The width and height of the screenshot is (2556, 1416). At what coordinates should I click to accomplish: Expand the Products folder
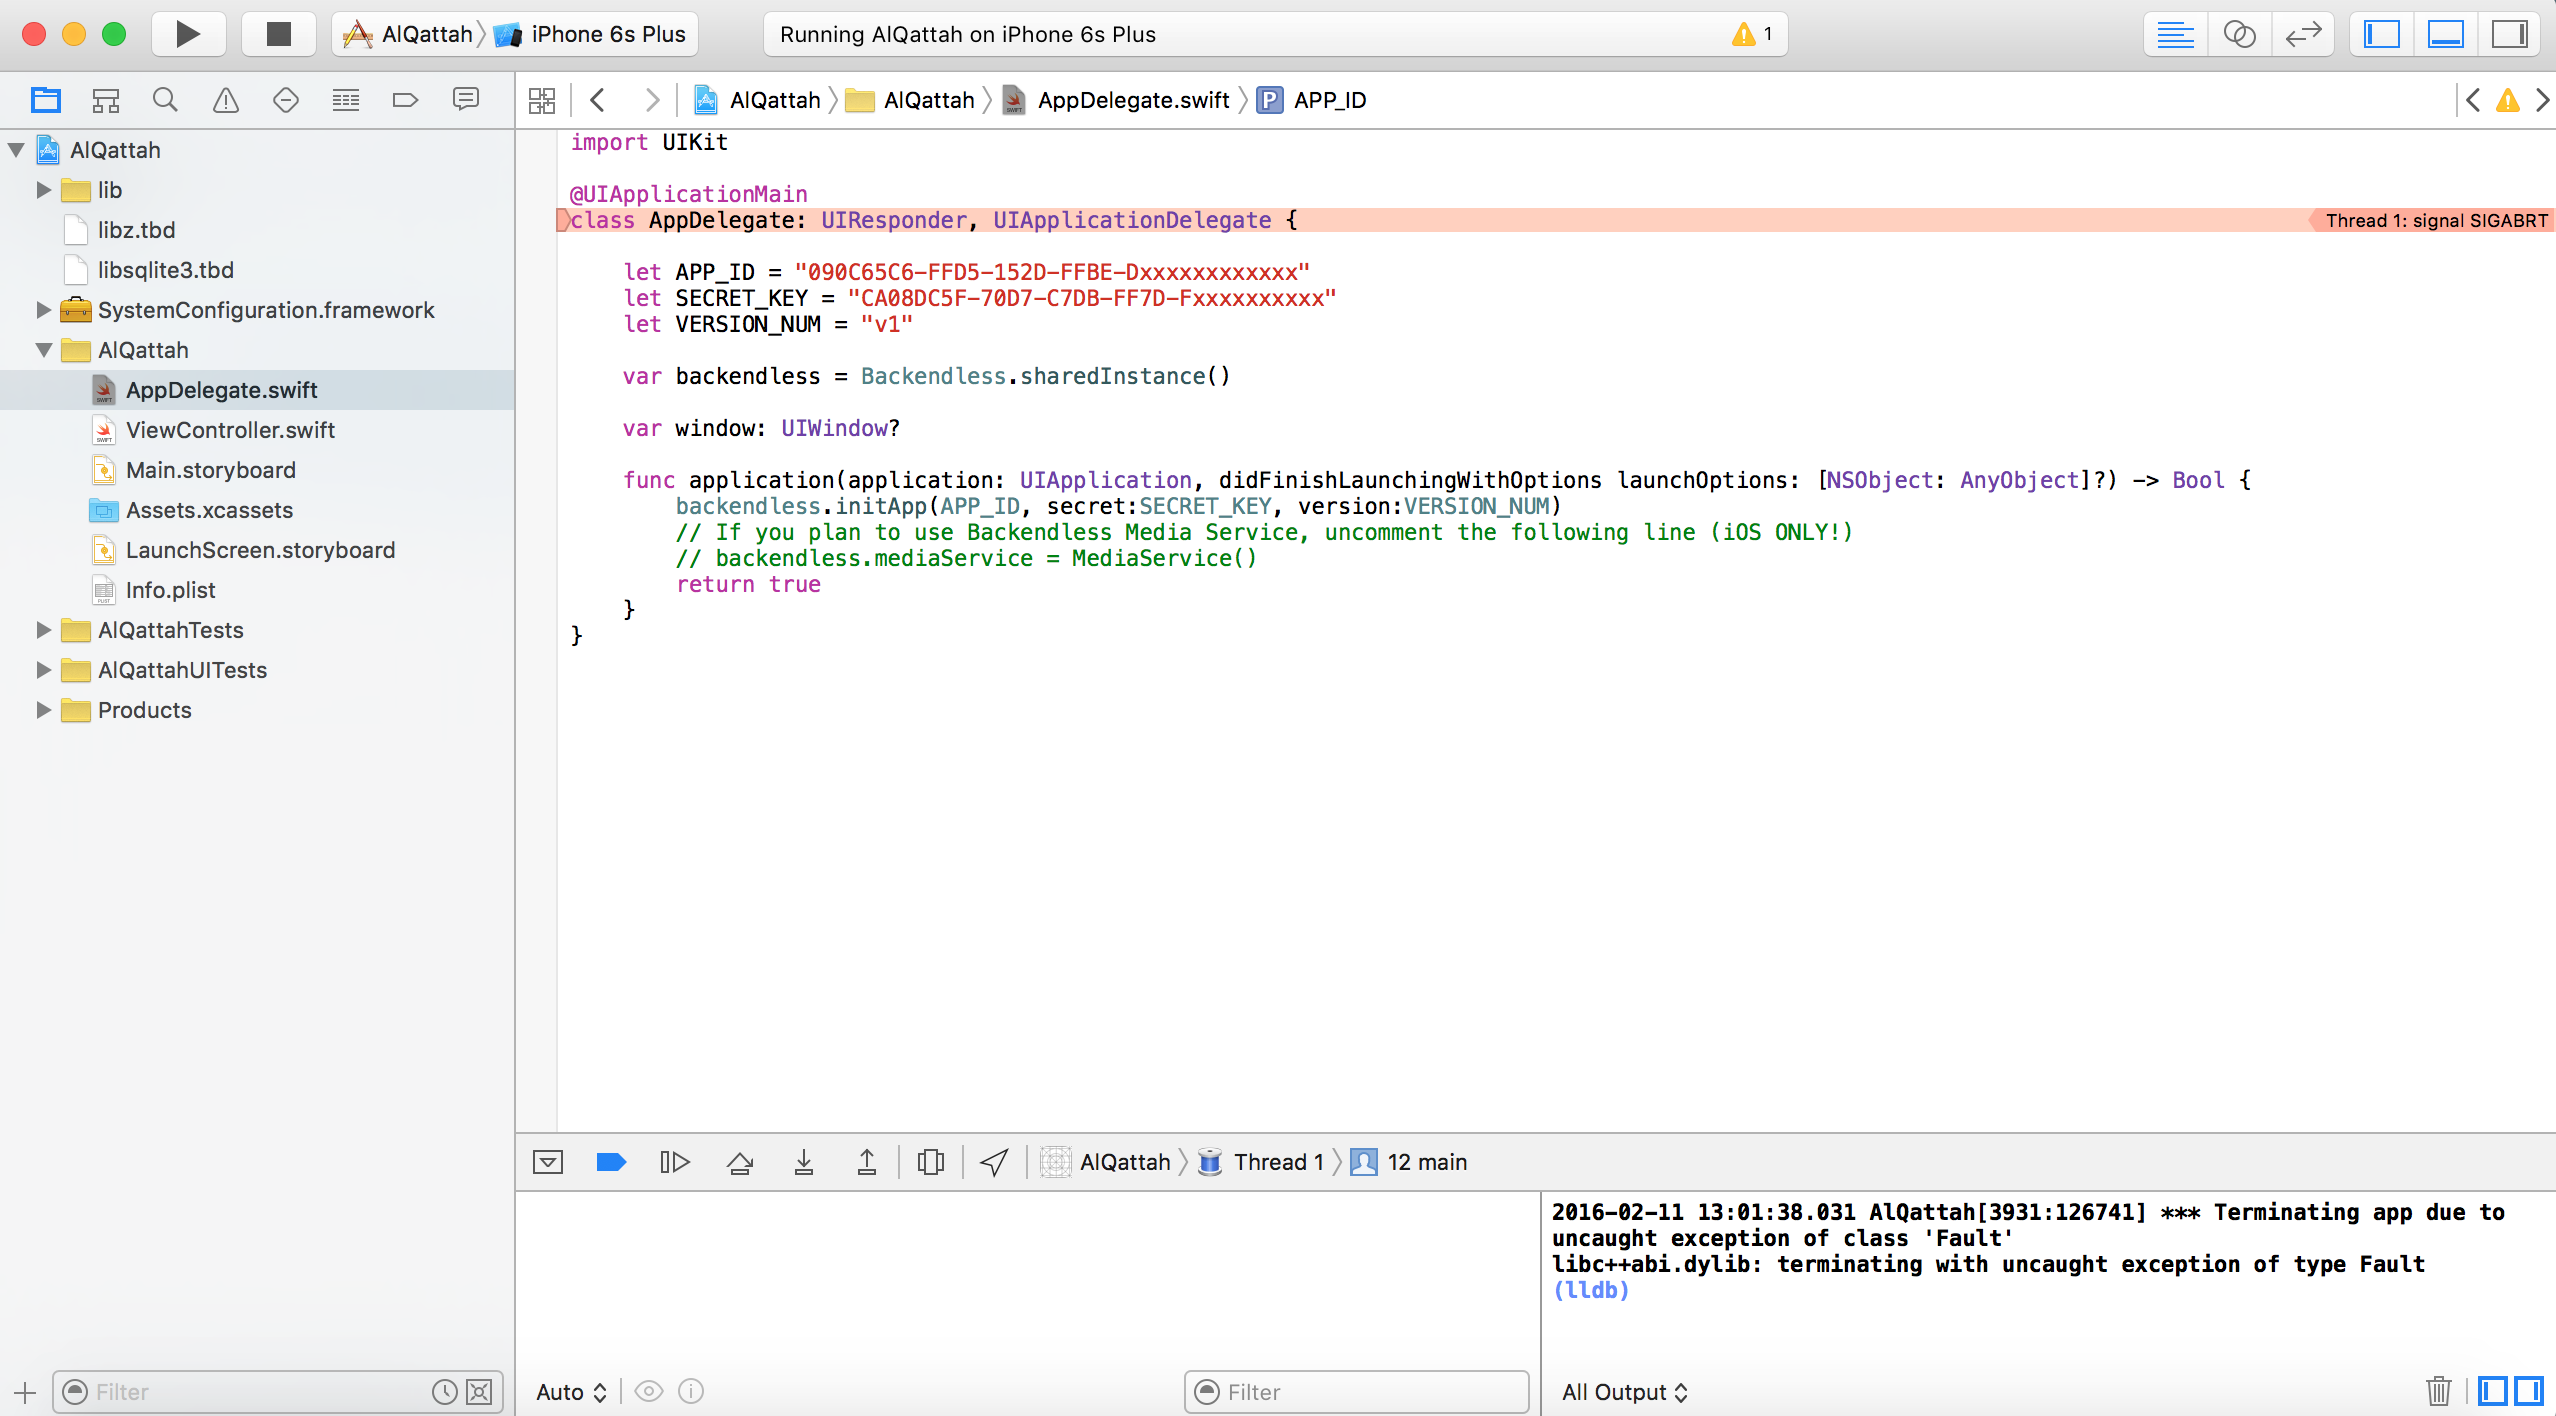pos(43,710)
